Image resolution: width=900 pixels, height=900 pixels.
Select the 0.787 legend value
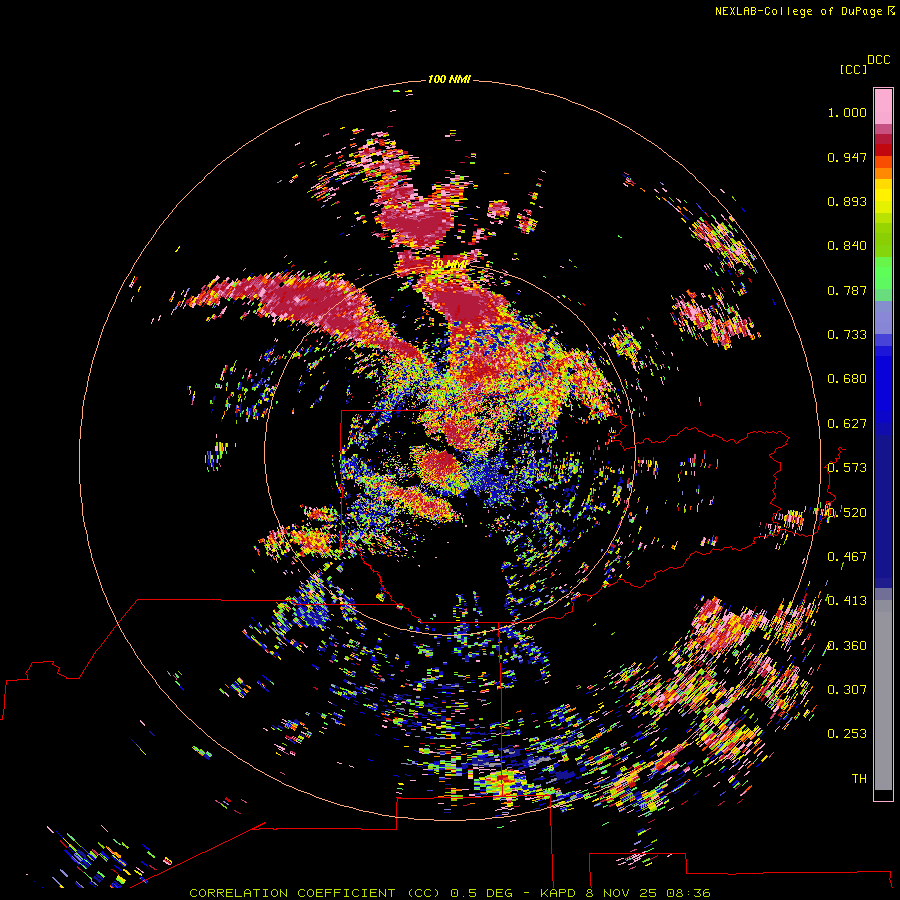847,290
